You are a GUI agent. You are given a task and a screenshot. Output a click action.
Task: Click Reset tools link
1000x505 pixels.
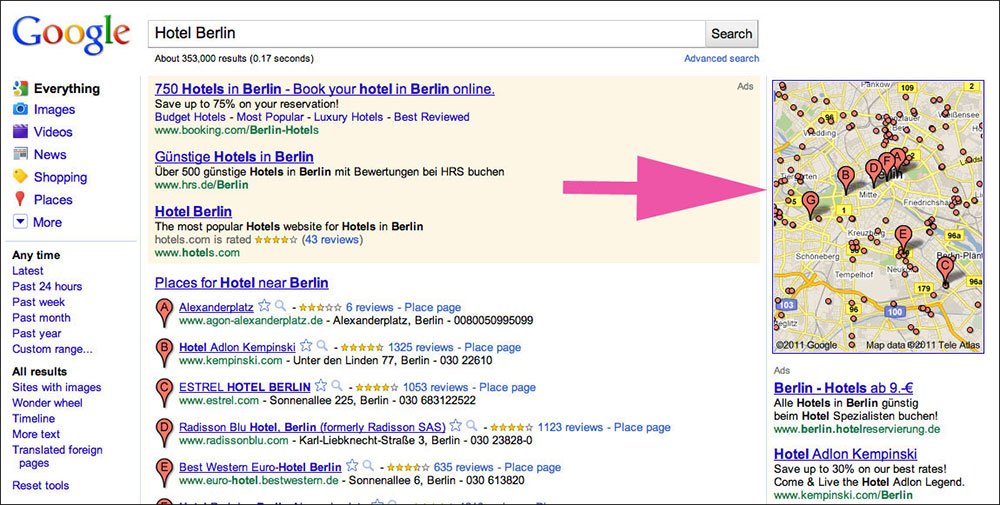pos(41,485)
